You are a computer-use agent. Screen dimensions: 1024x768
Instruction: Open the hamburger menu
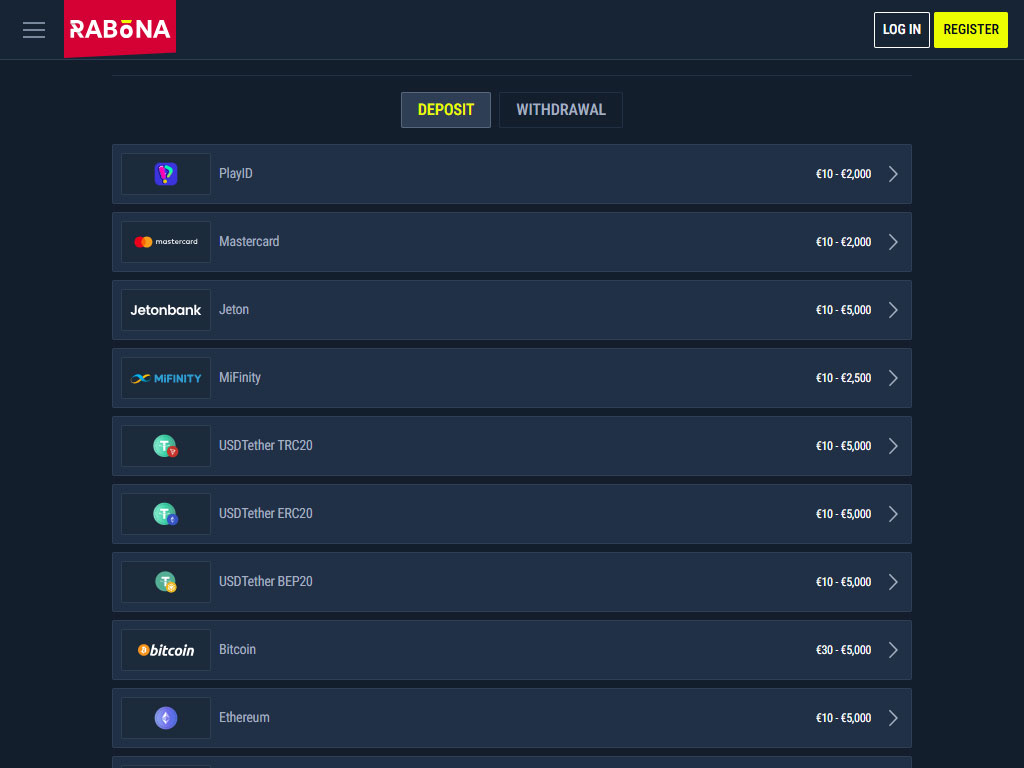point(34,30)
